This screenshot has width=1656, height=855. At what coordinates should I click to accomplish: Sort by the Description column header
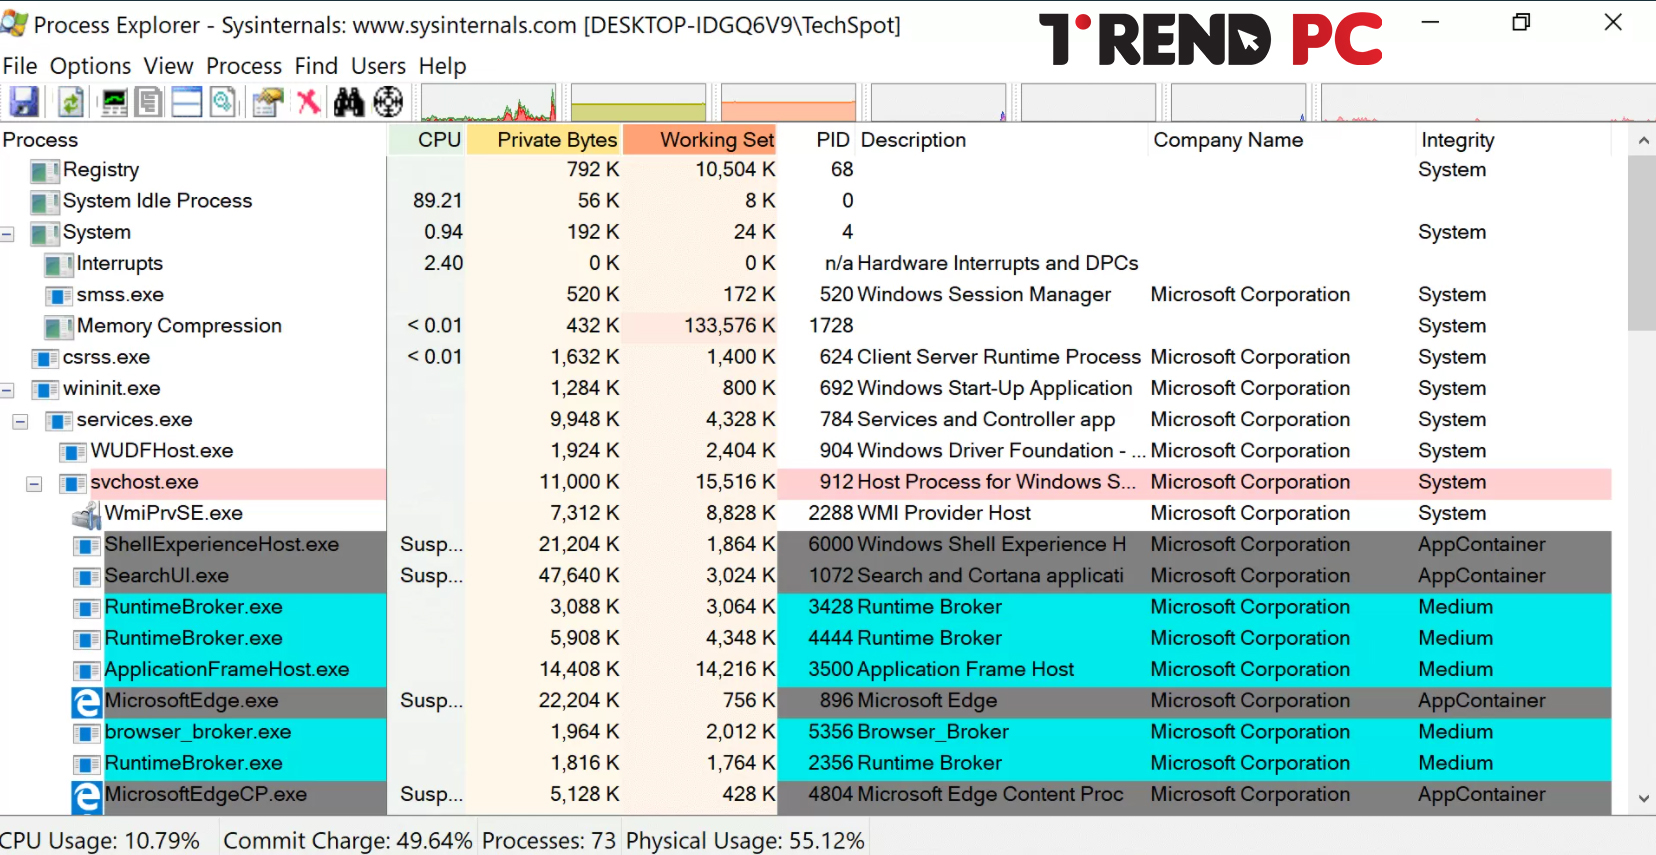tap(1002, 140)
